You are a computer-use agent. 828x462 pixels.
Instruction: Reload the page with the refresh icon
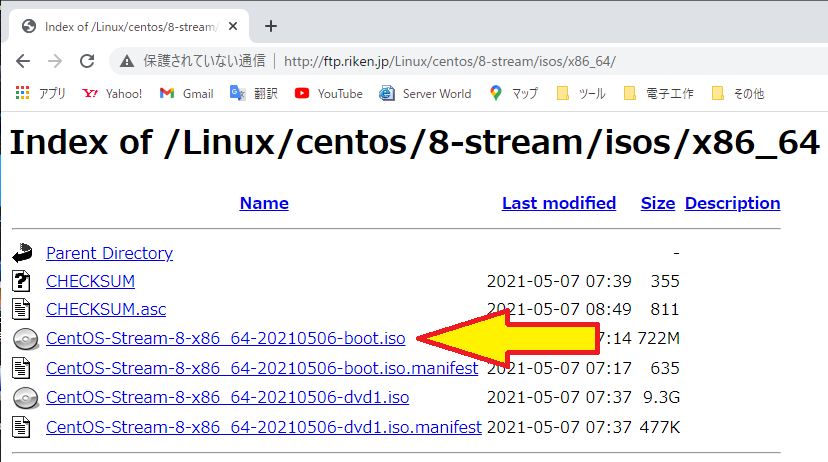pos(87,61)
